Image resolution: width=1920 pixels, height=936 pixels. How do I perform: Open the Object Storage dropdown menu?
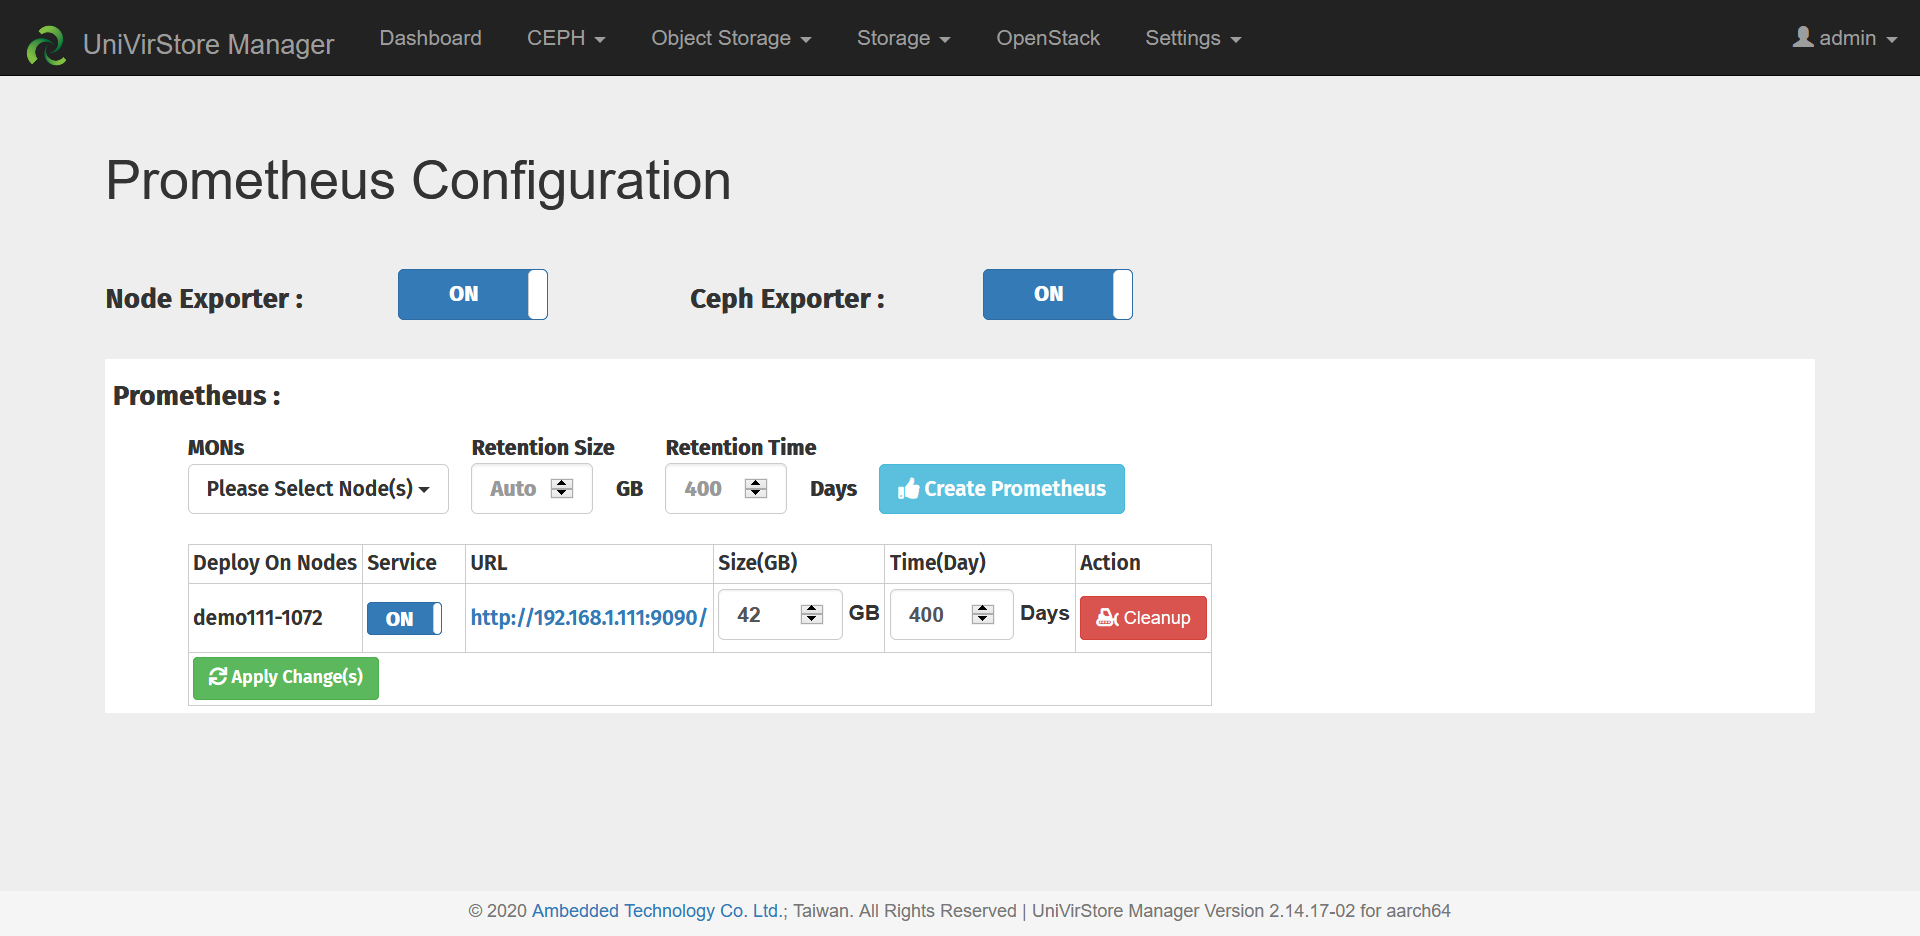coord(731,38)
